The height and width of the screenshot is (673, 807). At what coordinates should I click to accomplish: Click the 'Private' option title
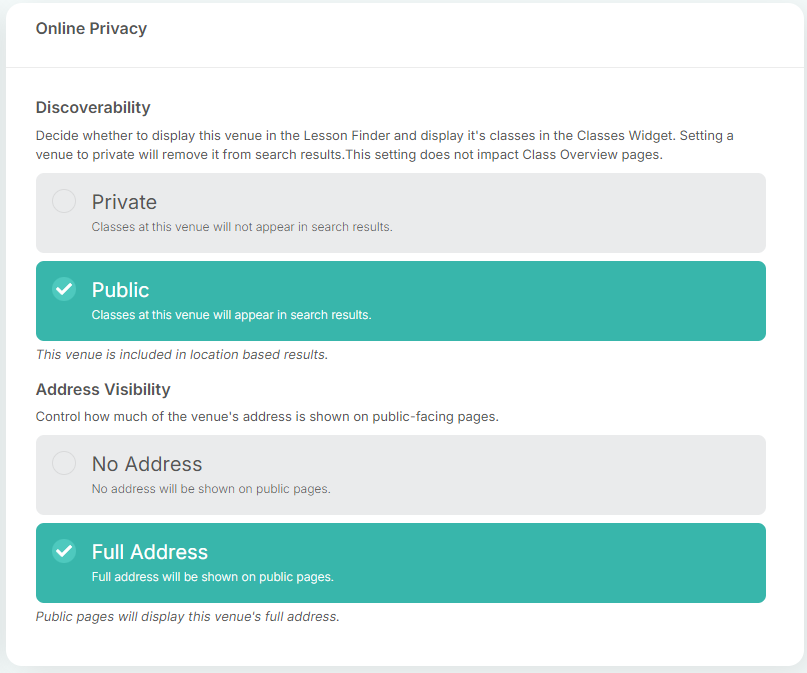[124, 202]
